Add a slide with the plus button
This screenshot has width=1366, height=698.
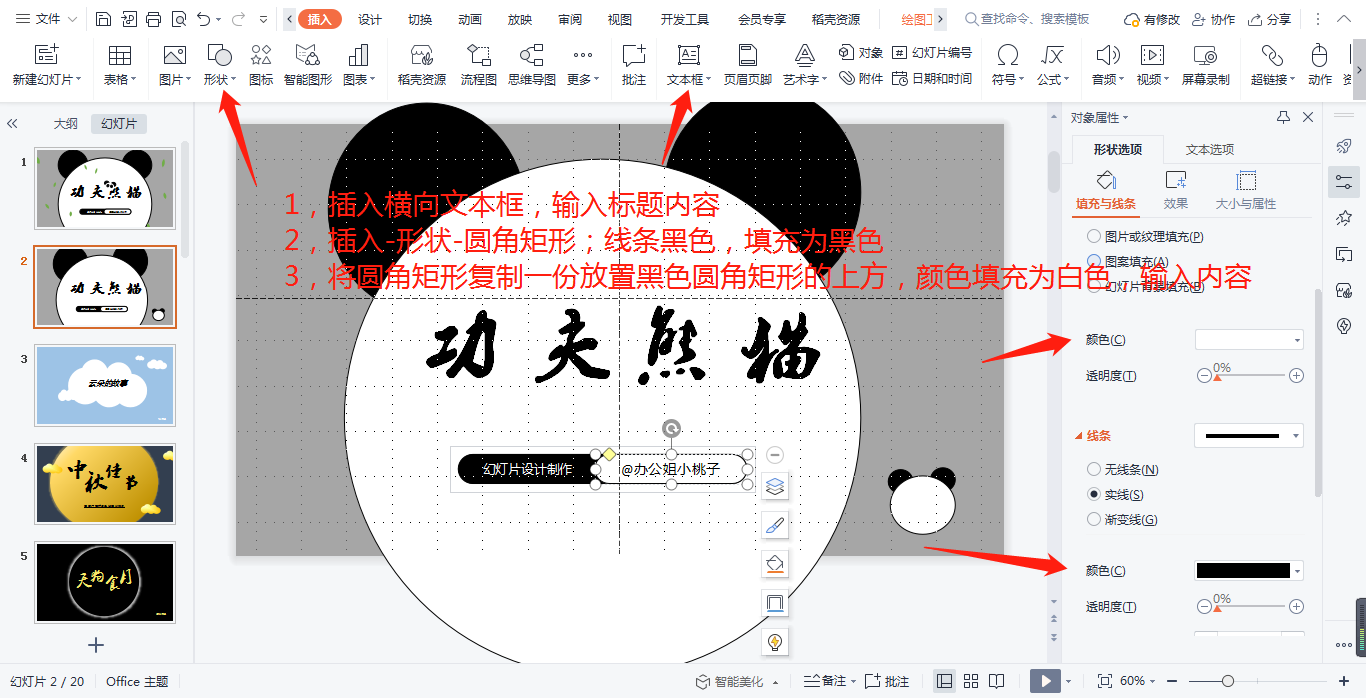pos(96,645)
